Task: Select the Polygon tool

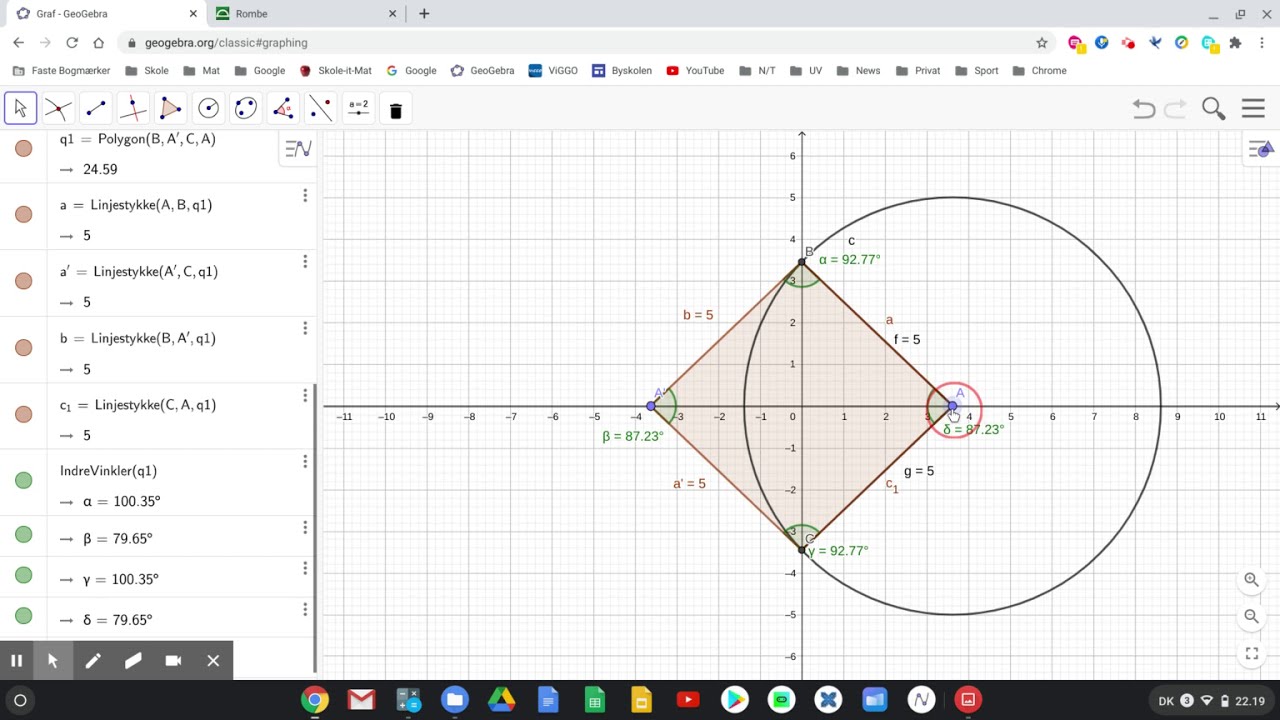Action: (171, 109)
